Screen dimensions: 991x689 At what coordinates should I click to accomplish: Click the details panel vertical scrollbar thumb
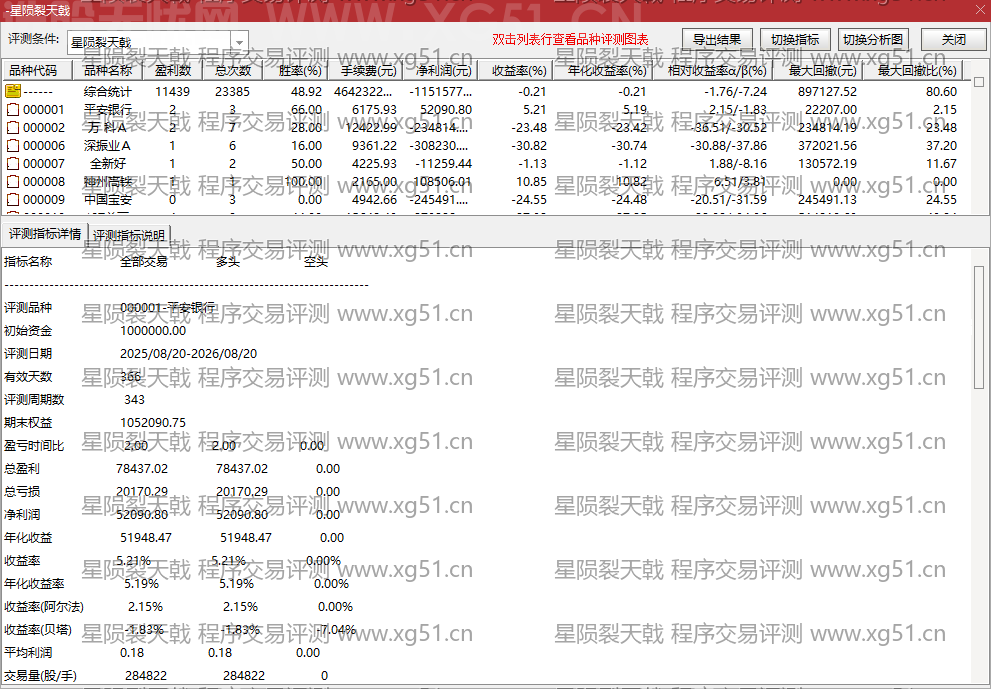pyautogui.click(x=979, y=327)
